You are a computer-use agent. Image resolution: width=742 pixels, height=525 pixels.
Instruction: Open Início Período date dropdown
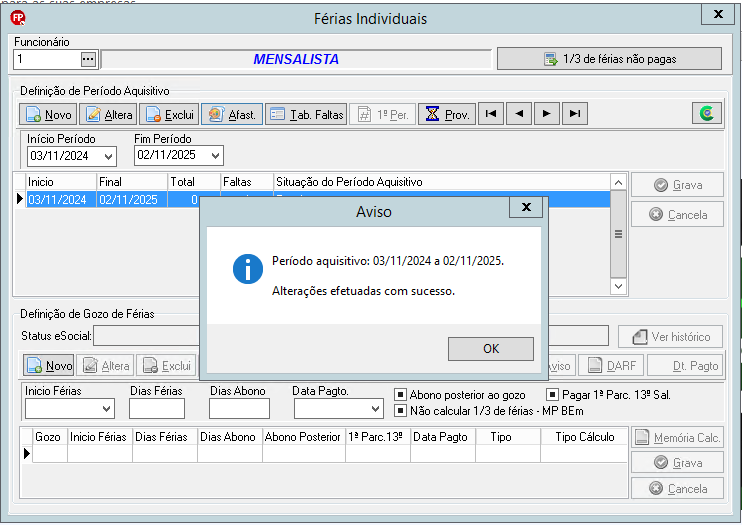(x=108, y=156)
